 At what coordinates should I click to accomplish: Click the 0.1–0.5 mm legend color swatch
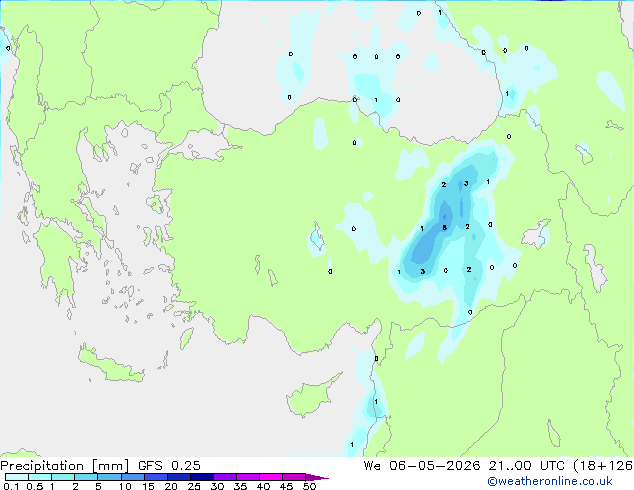17,477
